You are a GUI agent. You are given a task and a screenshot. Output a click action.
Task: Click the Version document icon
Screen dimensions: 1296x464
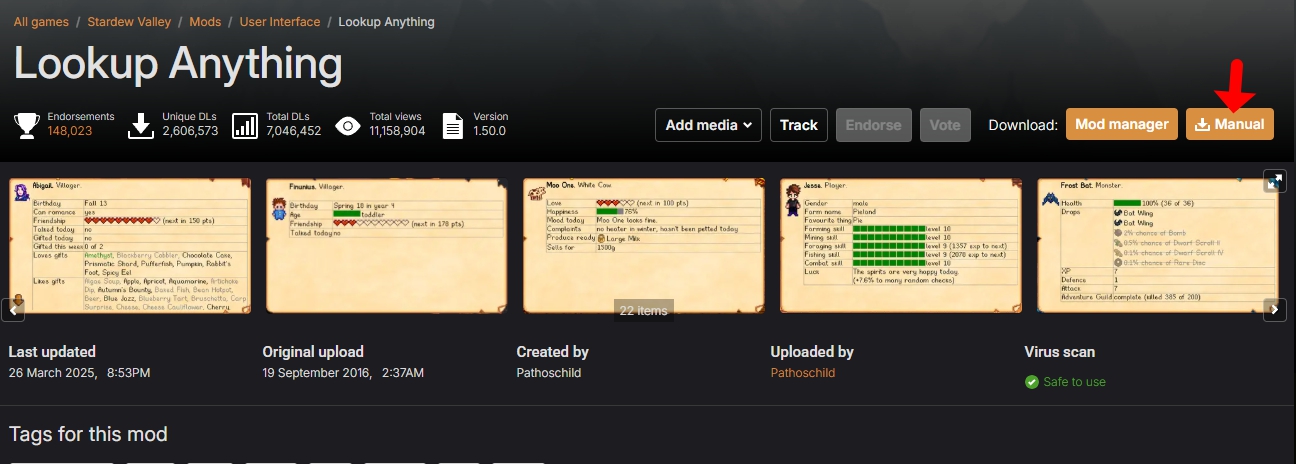pos(453,125)
